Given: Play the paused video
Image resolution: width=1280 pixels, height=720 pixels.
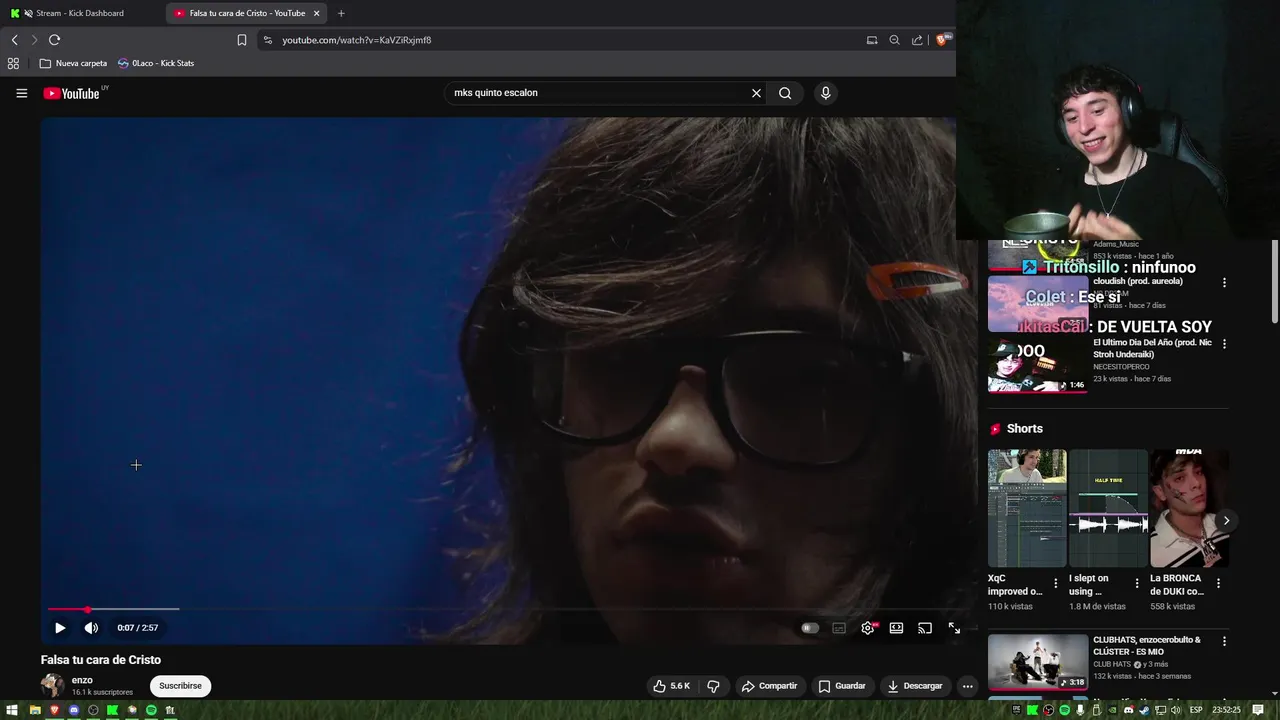Looking at the screenshot, I should point(60,628).
